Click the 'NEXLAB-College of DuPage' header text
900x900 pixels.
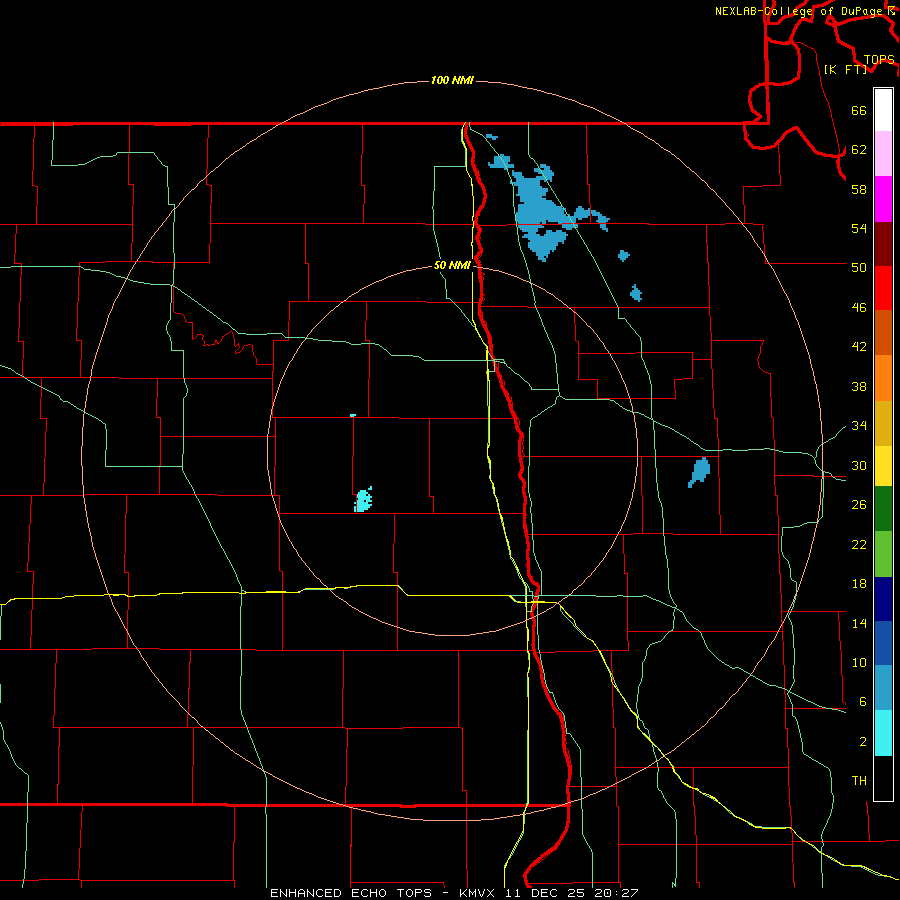[x=800, y=11]
